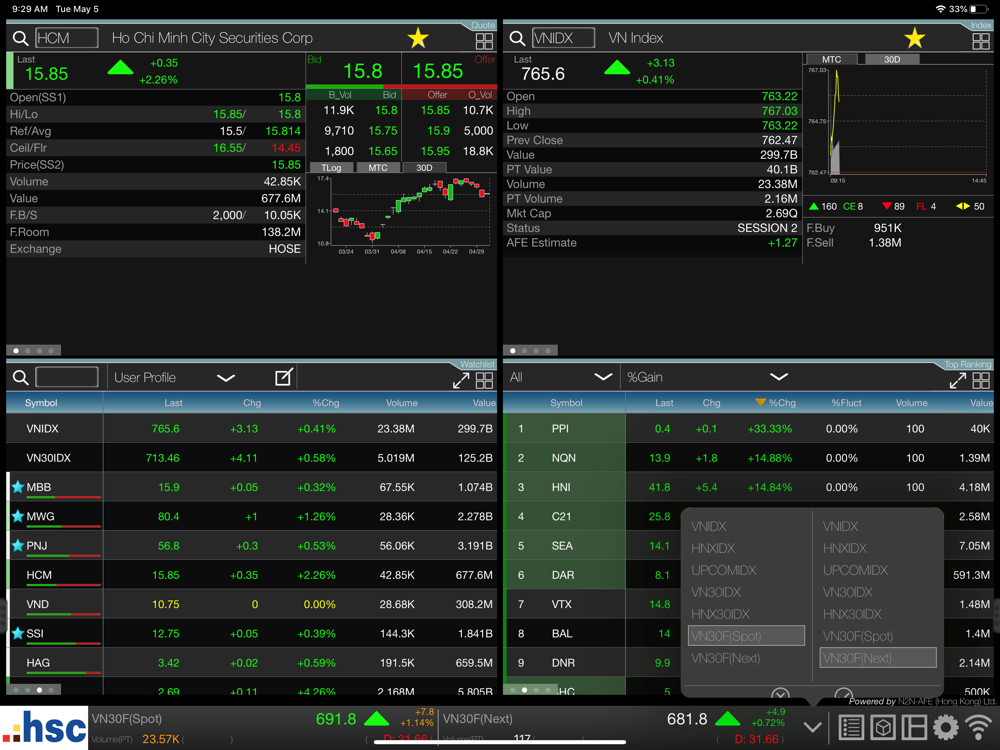Switch to the 30D tab in HCM quote
Screen dimensions: 1000x750
click(x=424, y=168)
